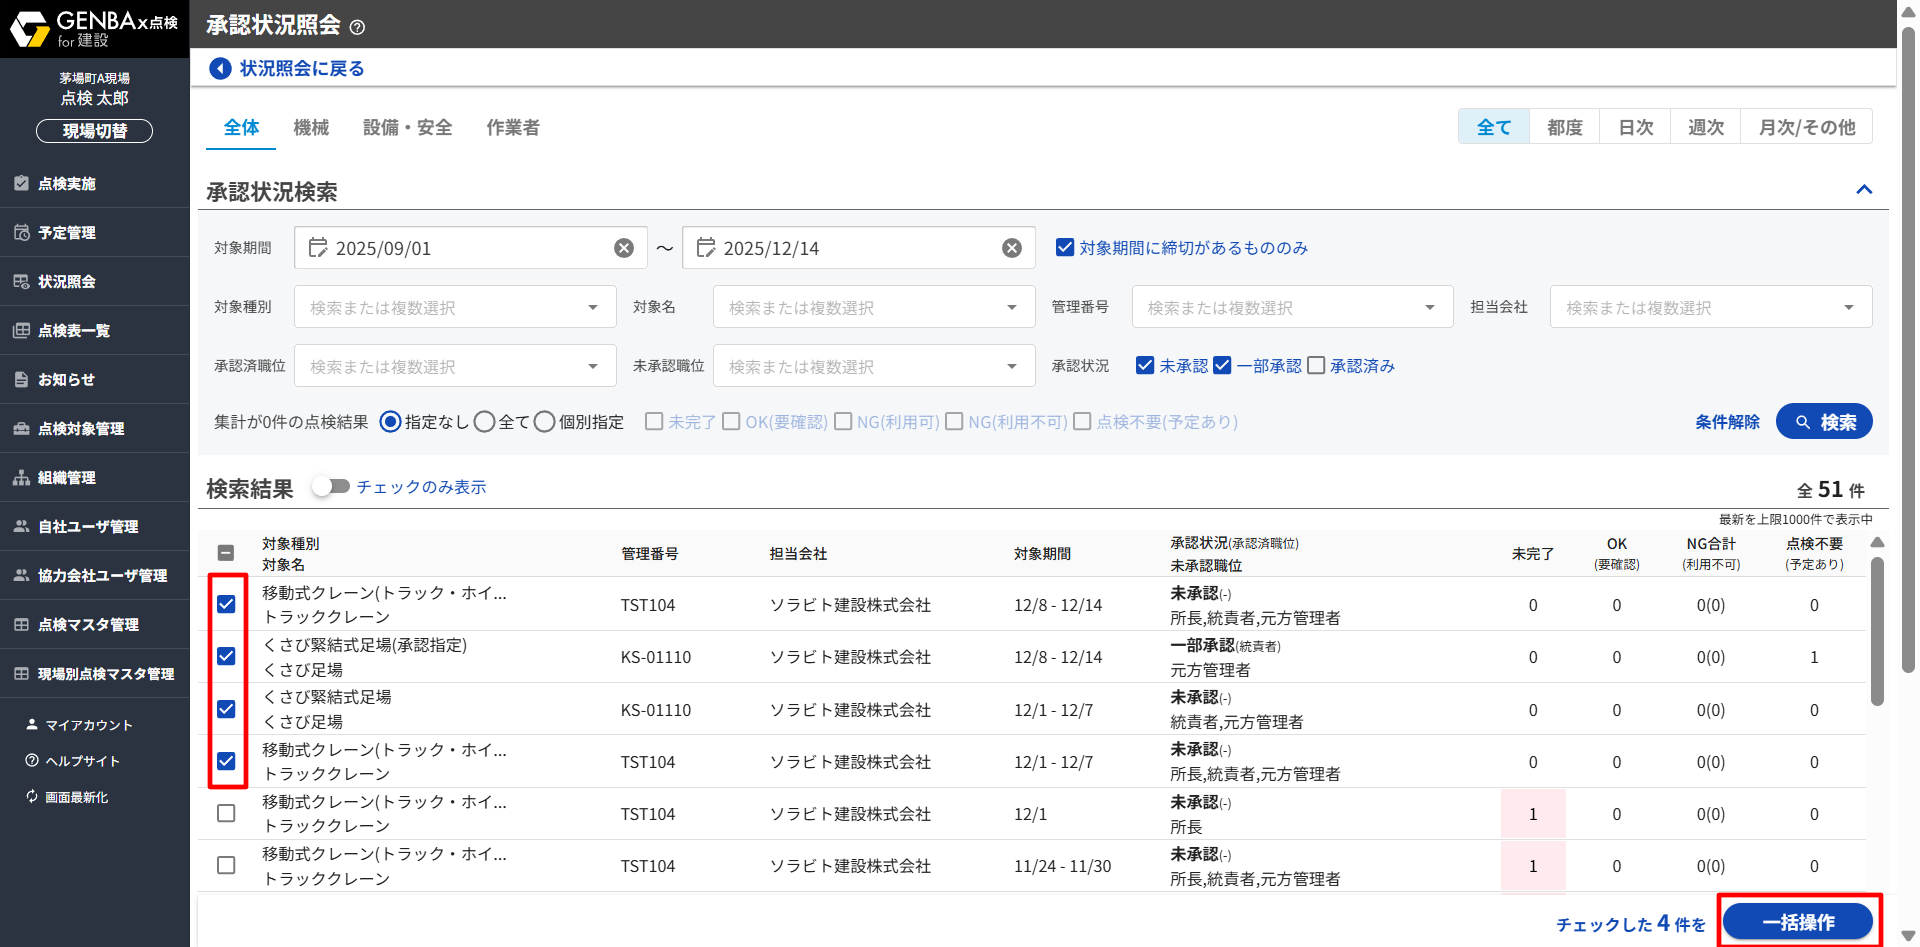This screenshot has width=1920, height=947.
Task: Toggle the チェックのみ表示 switch
Action: tap(330, 487)
